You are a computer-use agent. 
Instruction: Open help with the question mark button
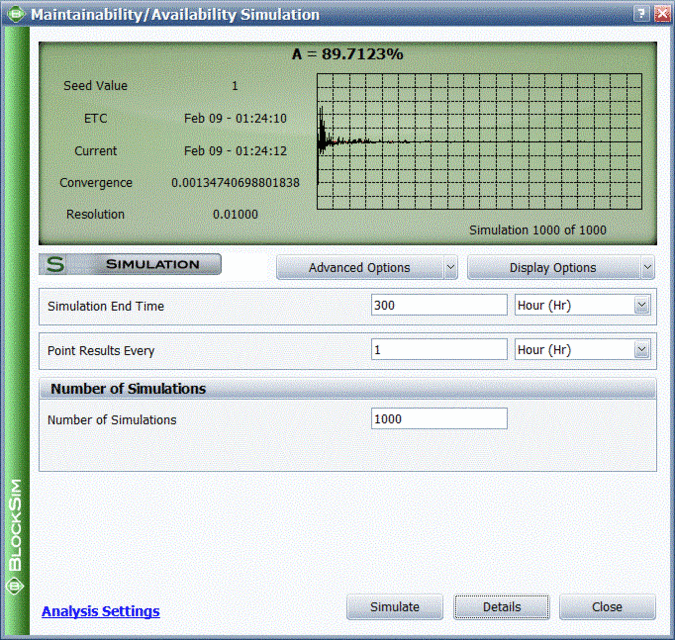pyautogui.click(x=641, y=14)
